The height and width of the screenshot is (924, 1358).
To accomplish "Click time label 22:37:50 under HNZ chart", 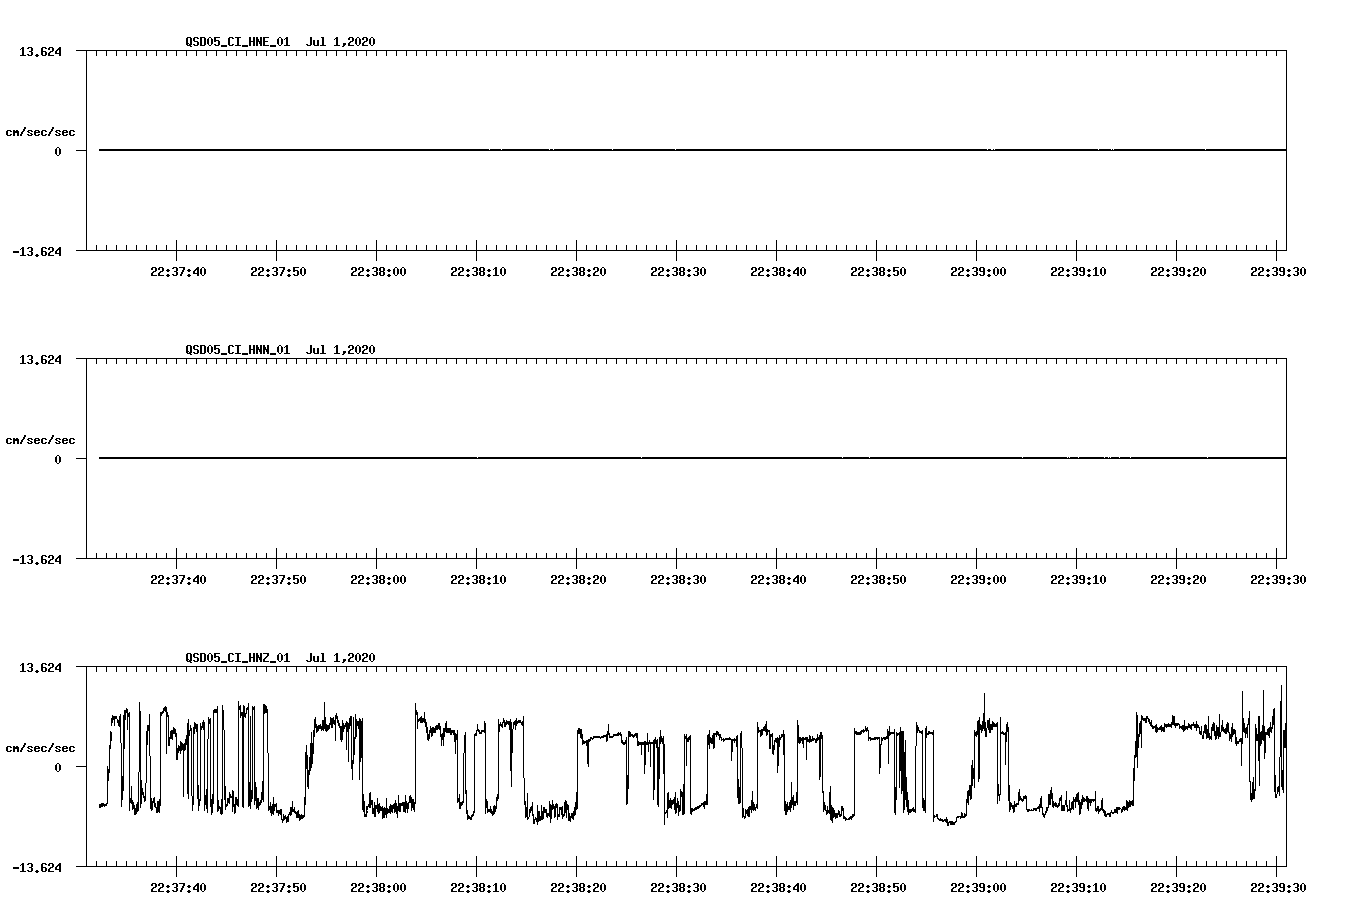I will (x=278, y=887).
